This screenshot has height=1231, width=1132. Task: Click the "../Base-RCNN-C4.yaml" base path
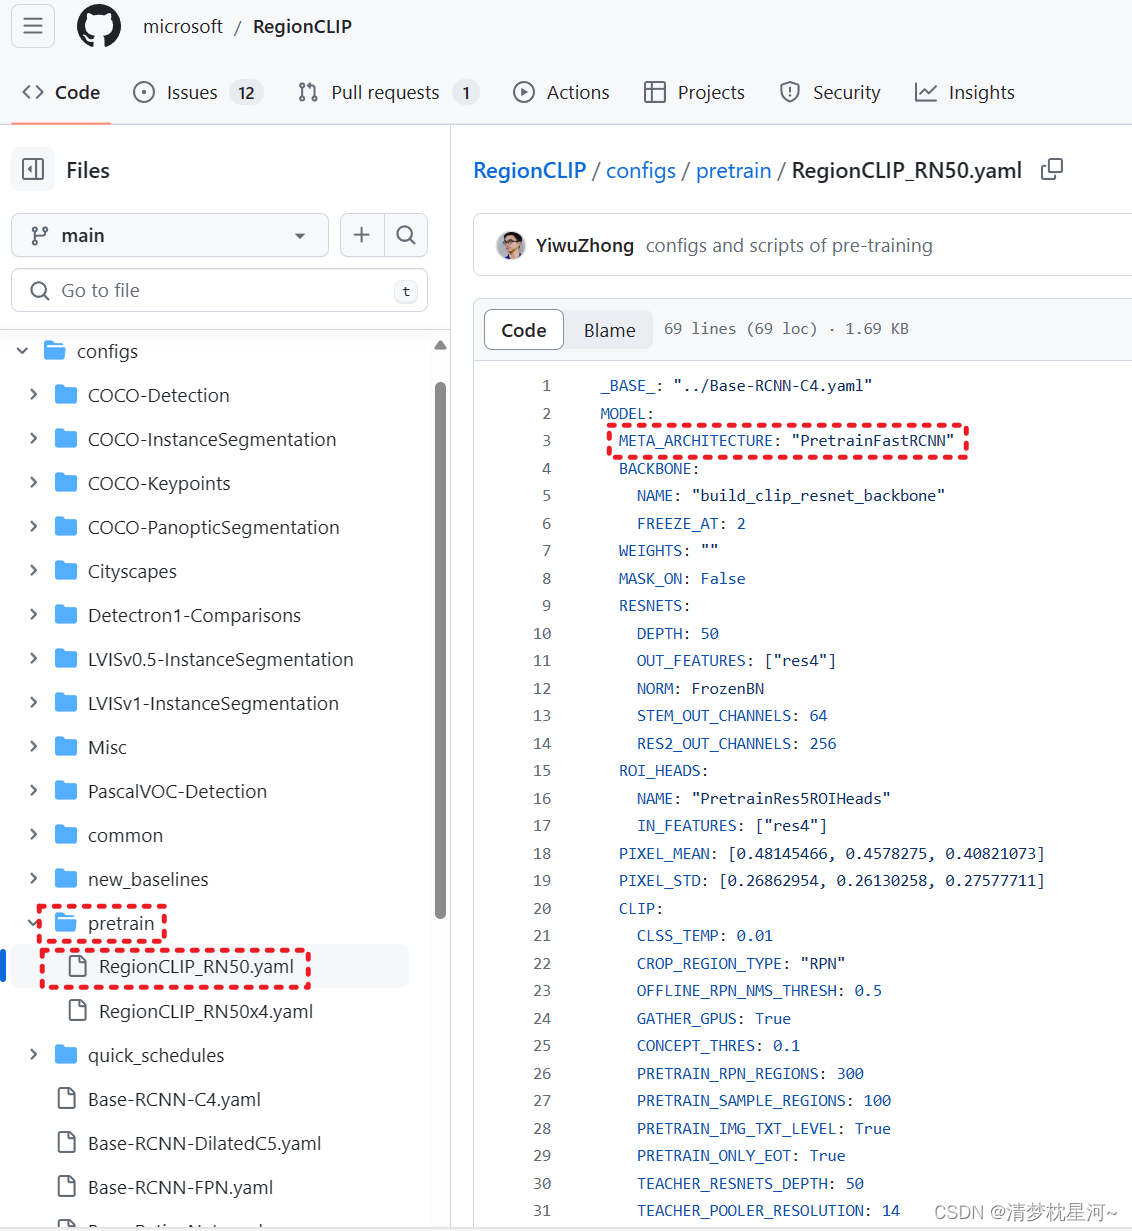click(x=772, y=385)
